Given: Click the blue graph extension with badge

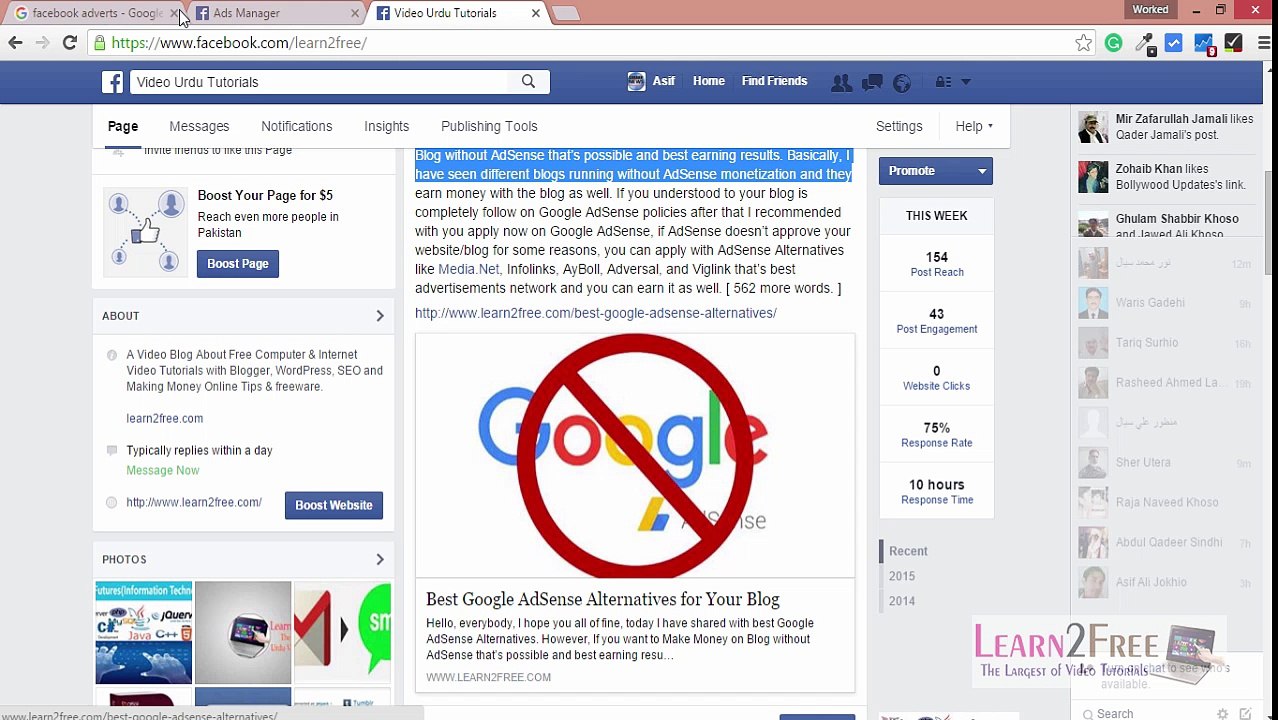Looking at the screenshot, I should [x=1204, y=43].
